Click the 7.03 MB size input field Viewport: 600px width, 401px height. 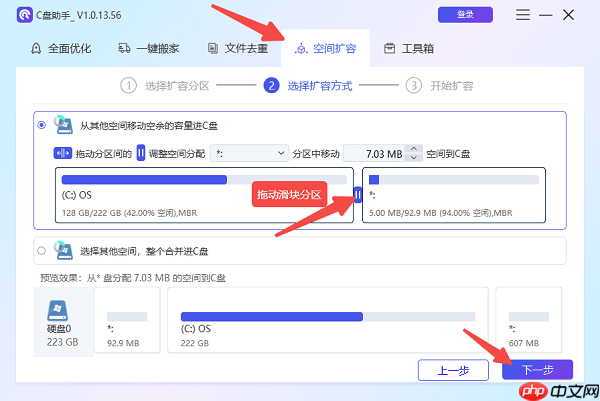[x=375, y=153]
